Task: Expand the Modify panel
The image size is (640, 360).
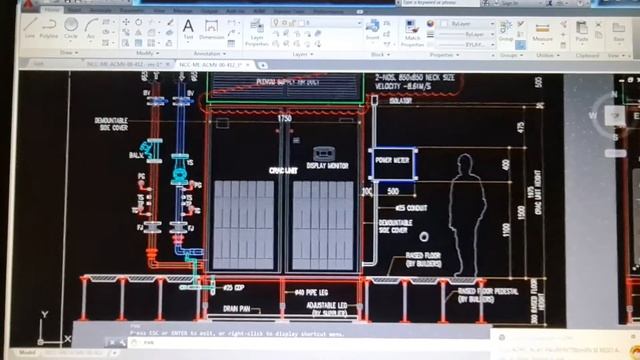Action: [x=147, y=53]
